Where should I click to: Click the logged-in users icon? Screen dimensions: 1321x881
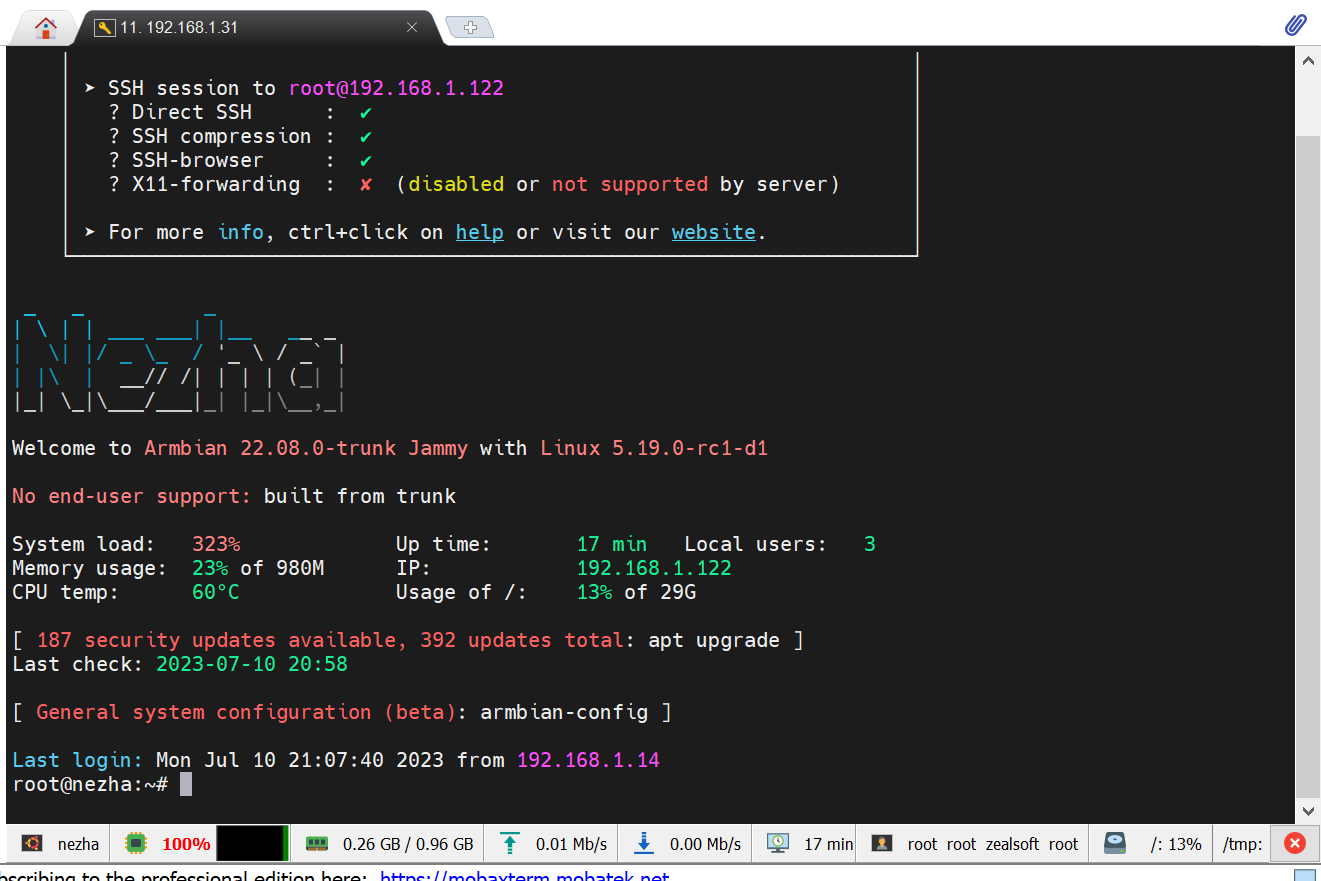click(x=882, y=844)
